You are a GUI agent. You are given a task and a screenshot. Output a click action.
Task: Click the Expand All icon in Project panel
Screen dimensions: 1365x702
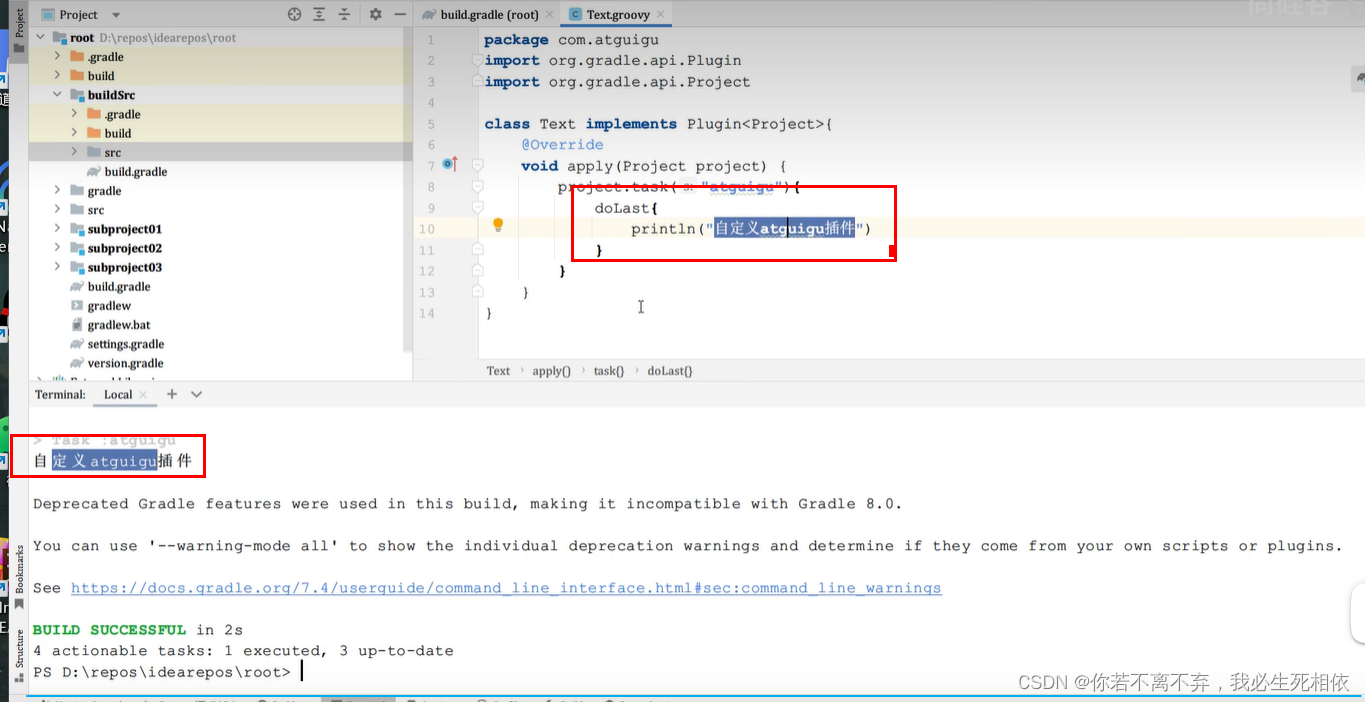pos(319,14)
